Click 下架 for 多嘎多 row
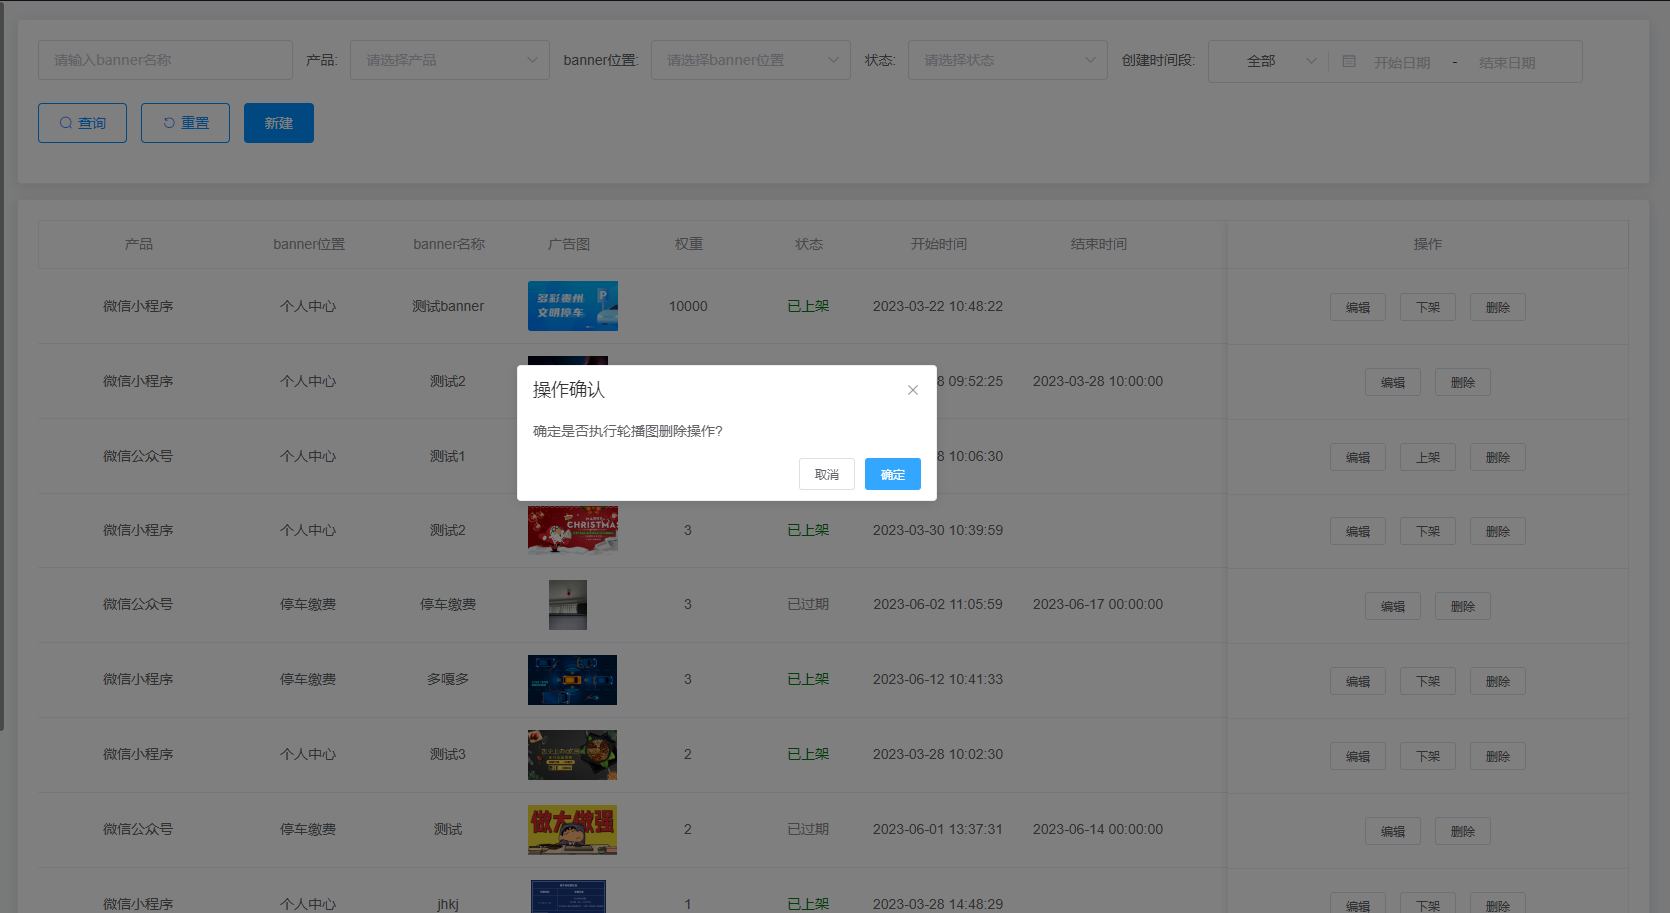The height and width of the screenshot is (913, 1670). [x=1427, y=681]
